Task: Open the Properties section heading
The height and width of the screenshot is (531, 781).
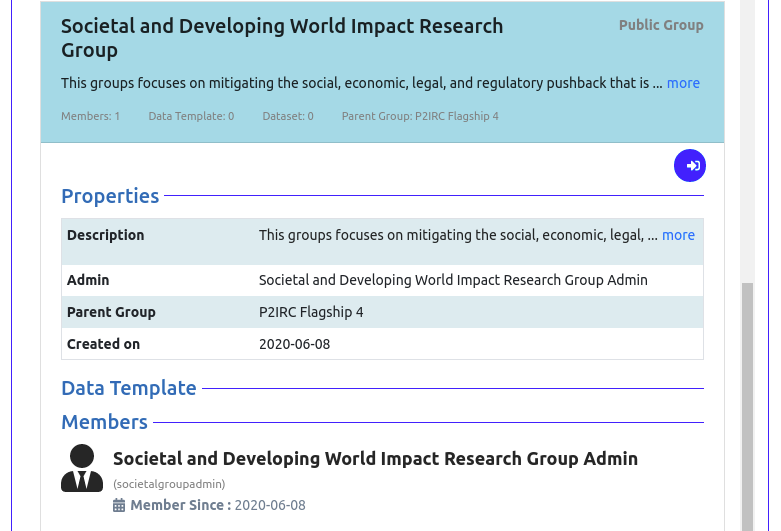Action: coord(110,196)
